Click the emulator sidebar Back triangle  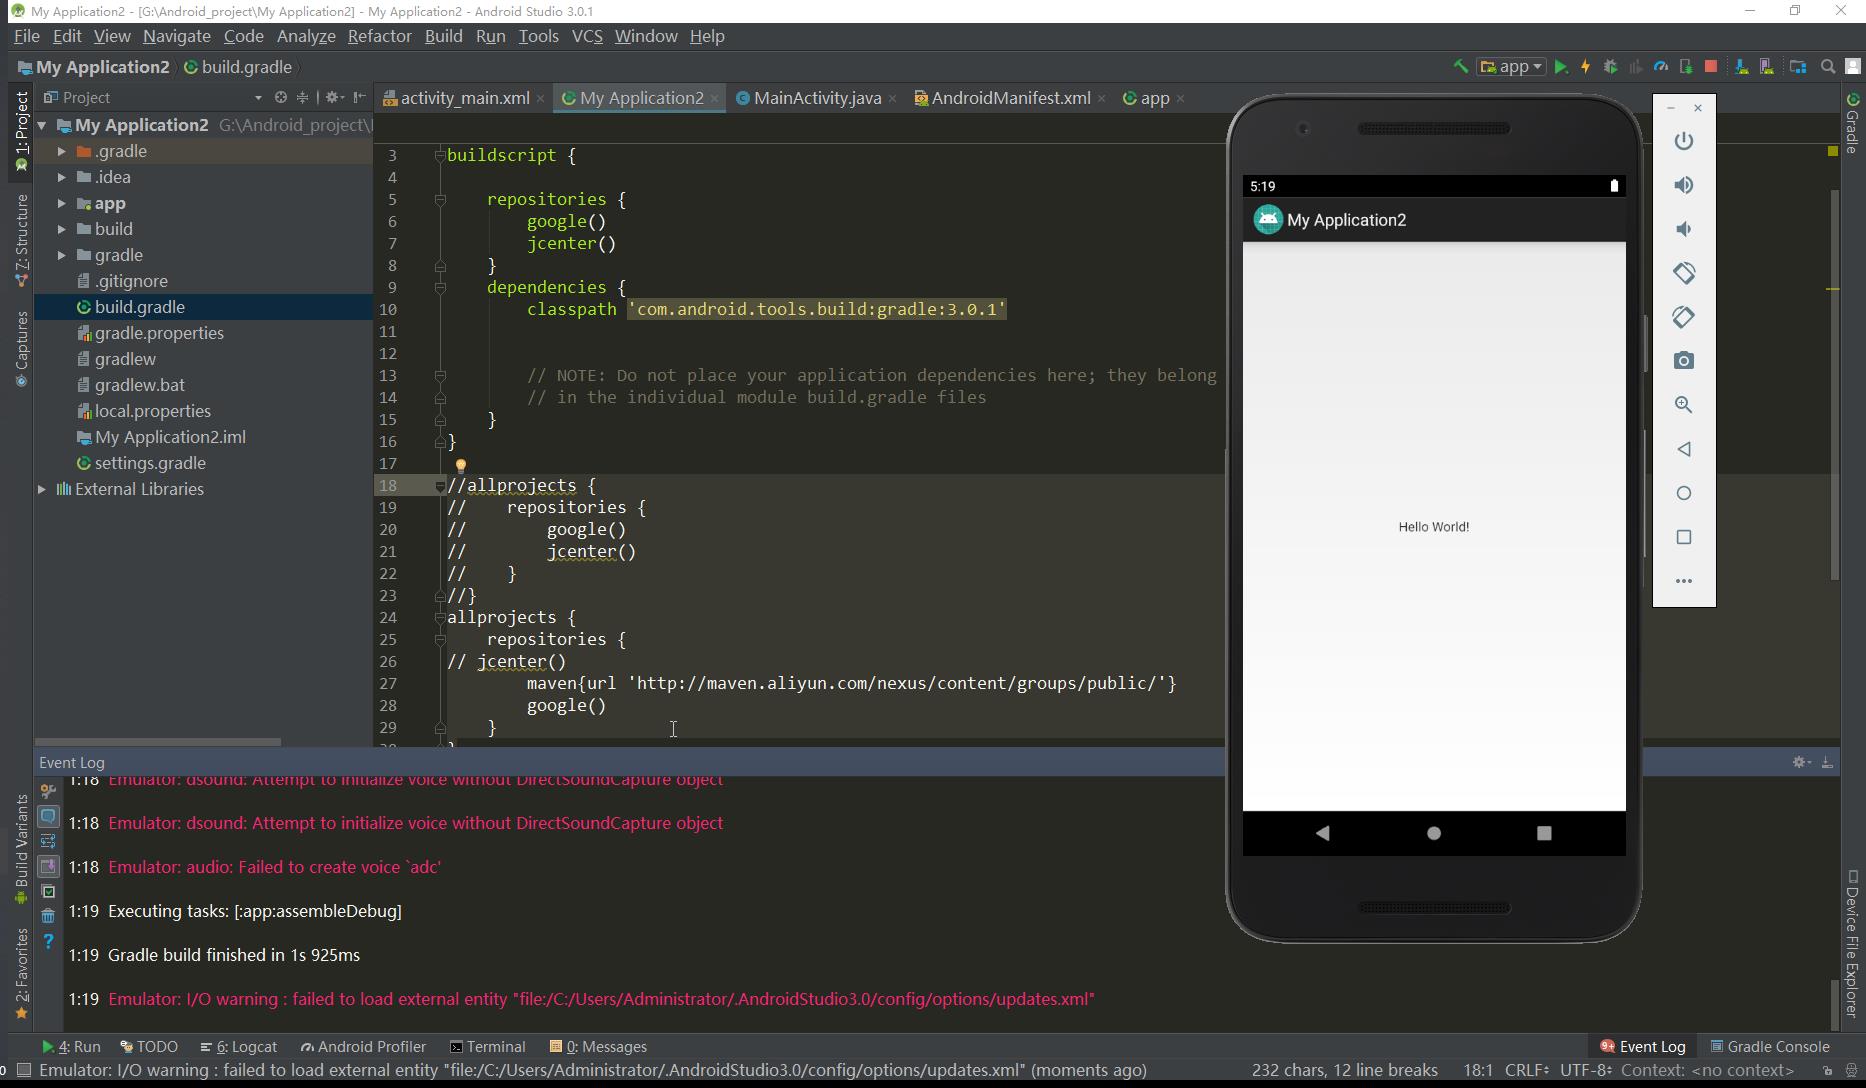(x=1684, y=449)
